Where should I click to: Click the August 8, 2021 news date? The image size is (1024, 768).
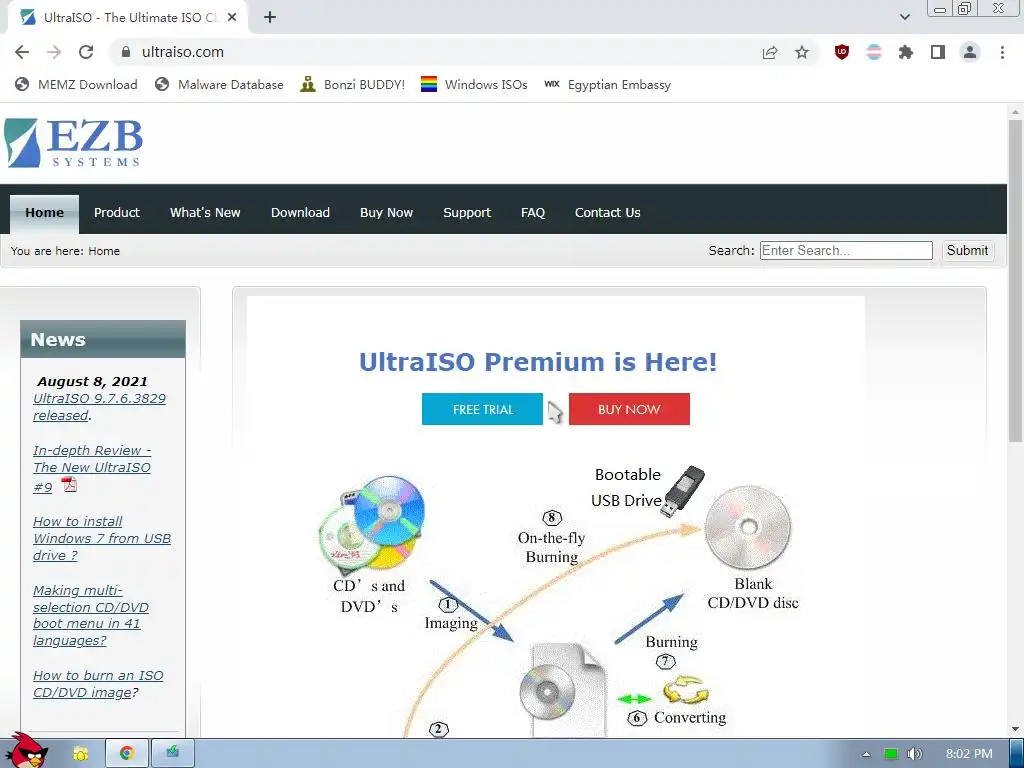click(x=92, y=381)
